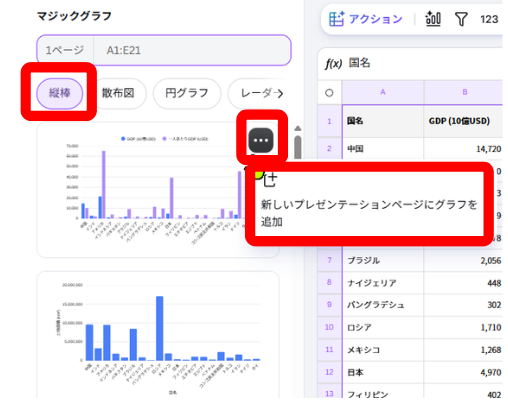
Task: Click the ロシア cell
Action: click(383, 327)
